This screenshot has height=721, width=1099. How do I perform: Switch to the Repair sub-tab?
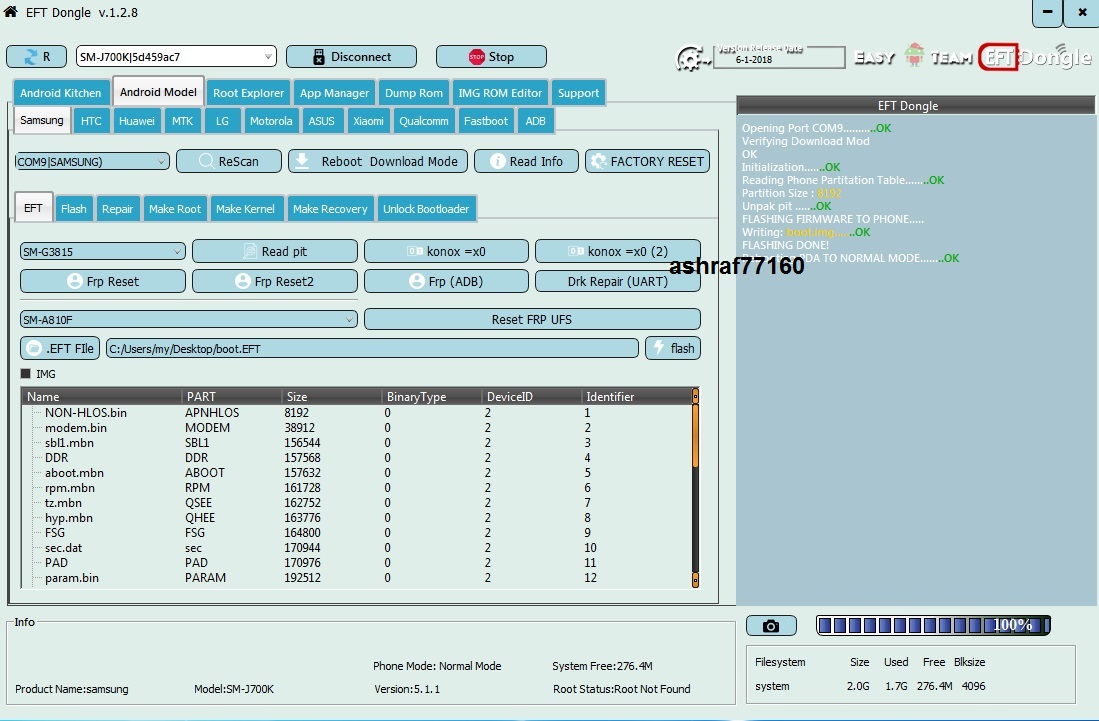[x=117, y=209]
